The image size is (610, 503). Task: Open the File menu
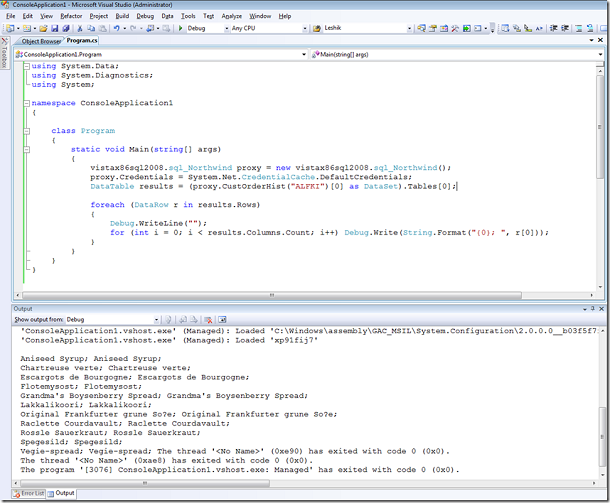(11, 16)
